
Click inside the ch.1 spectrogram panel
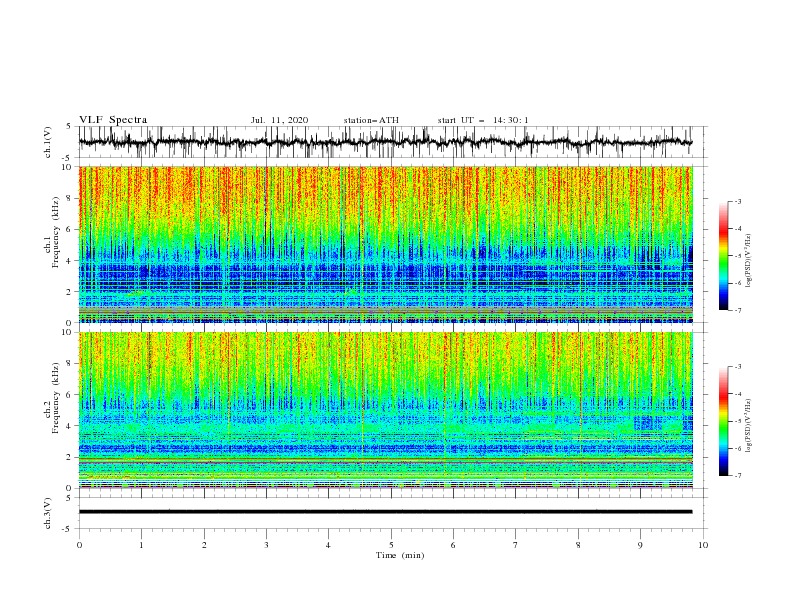[x=385, y=244]
